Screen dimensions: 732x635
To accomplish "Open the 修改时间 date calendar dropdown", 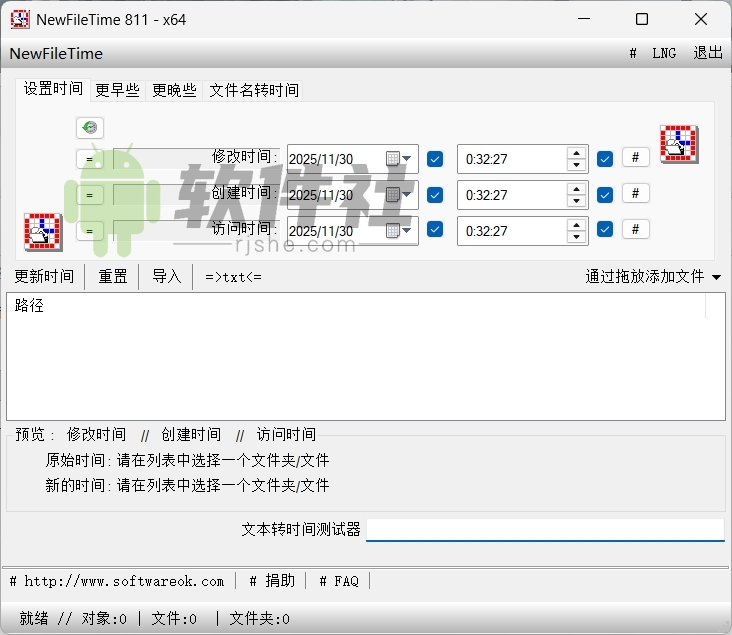I will click(399, 159).
